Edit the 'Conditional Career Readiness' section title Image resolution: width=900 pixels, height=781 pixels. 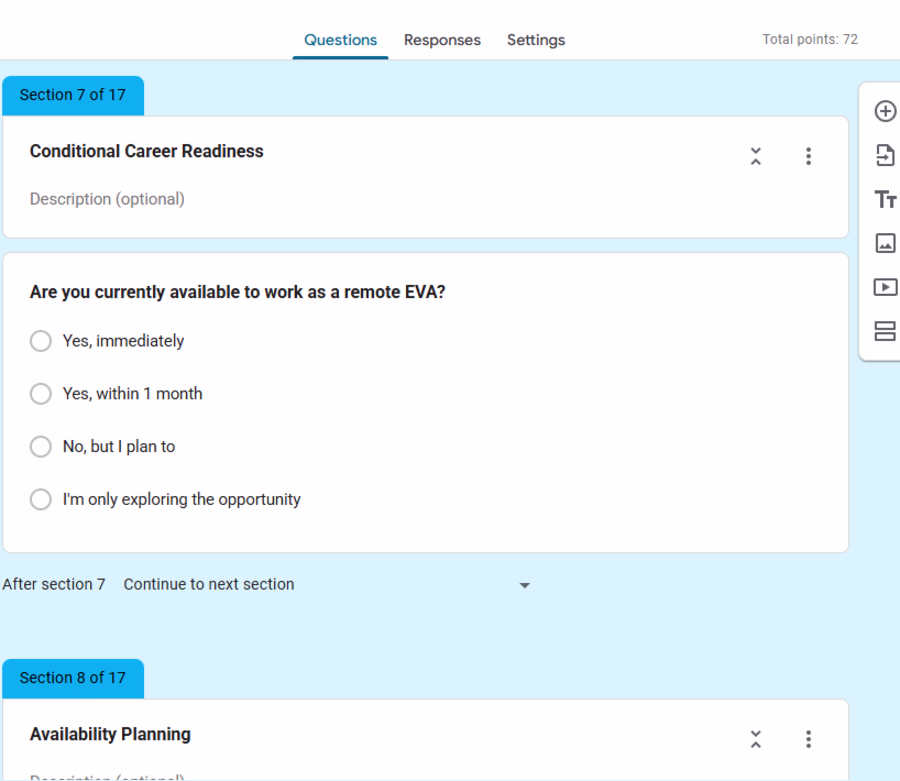coord(146,151)
